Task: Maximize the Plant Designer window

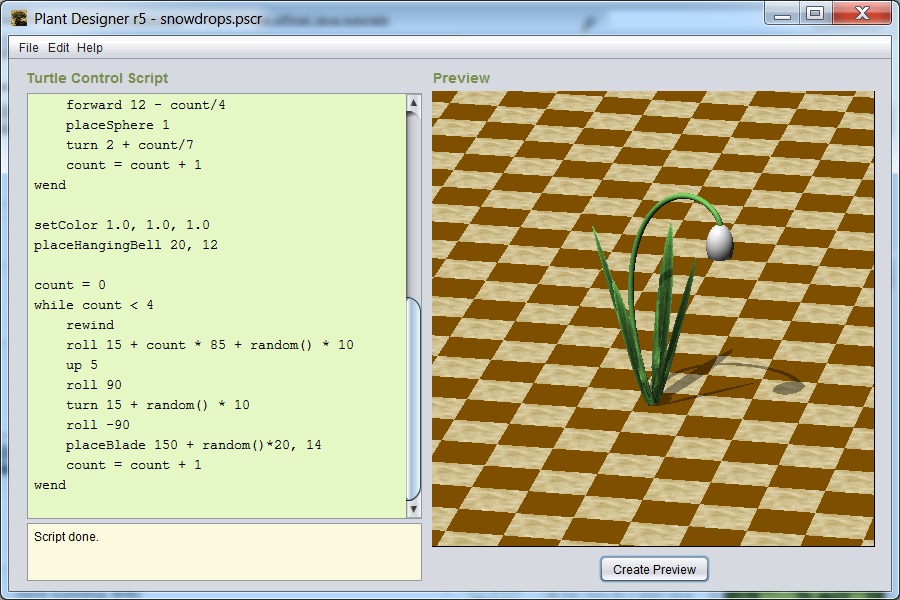Action: [815, 14]
